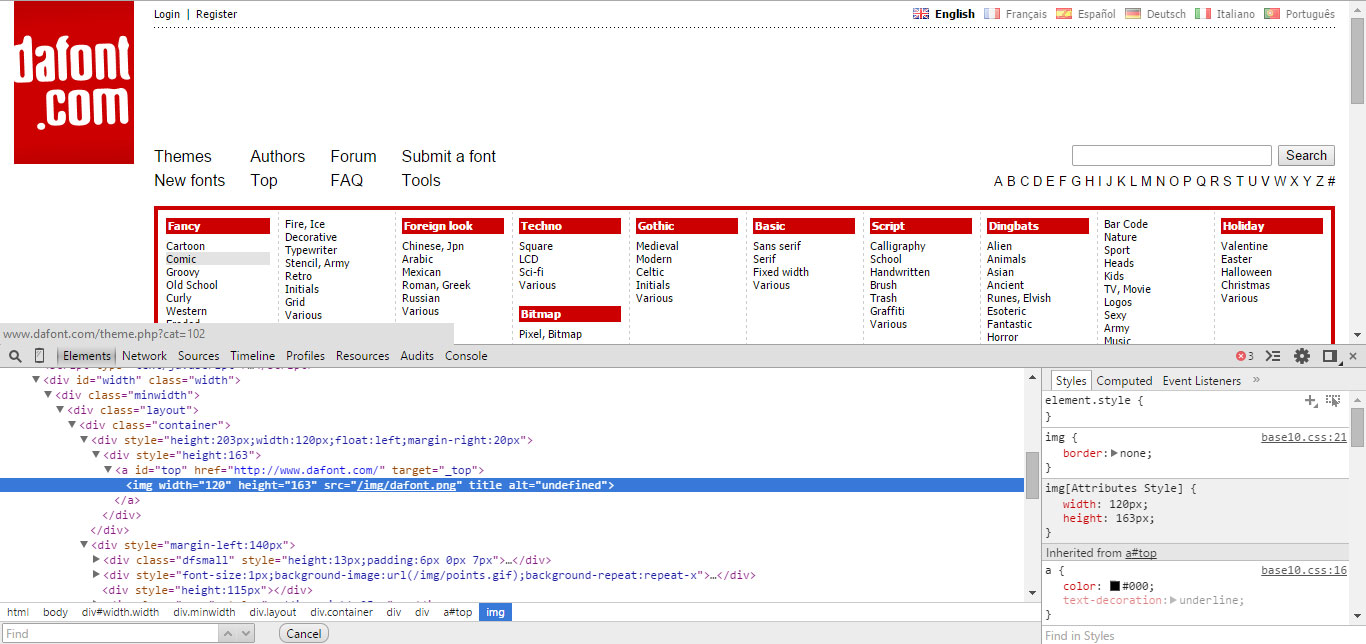This screenshot has height=644, width=1366.
Task: Open the Authors link
Action: pyautogui.click(x=277, y=156)
